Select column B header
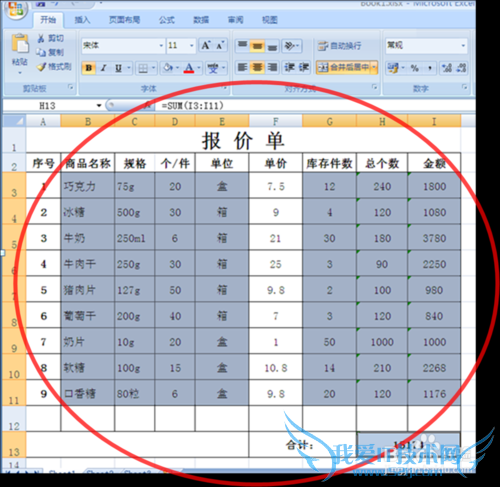The height and width of the screenshot is (487, 500). [x=88, y=121]
